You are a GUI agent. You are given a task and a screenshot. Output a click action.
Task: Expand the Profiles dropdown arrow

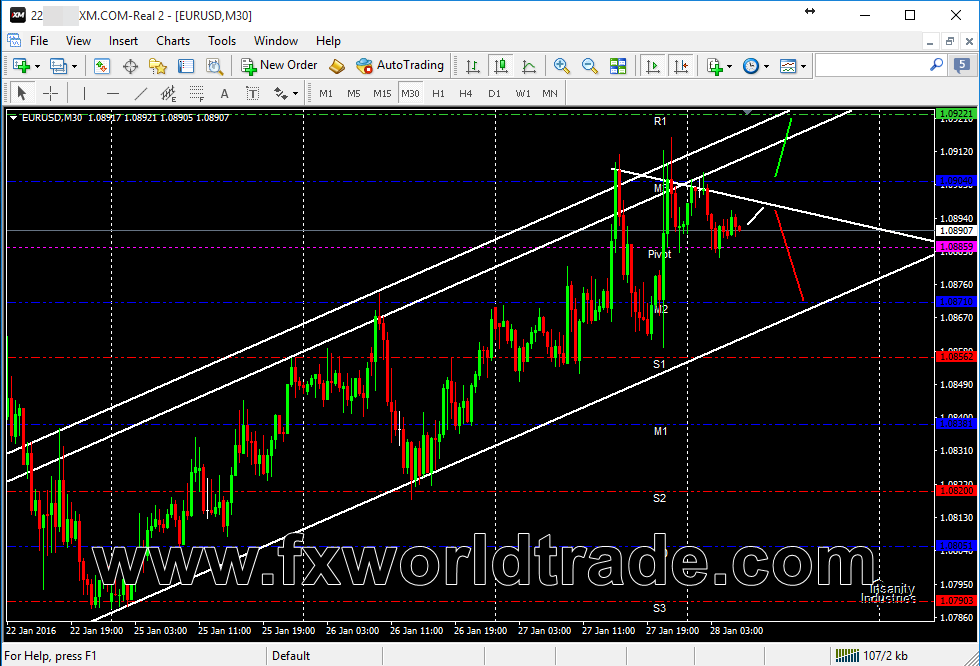[74, 66]
